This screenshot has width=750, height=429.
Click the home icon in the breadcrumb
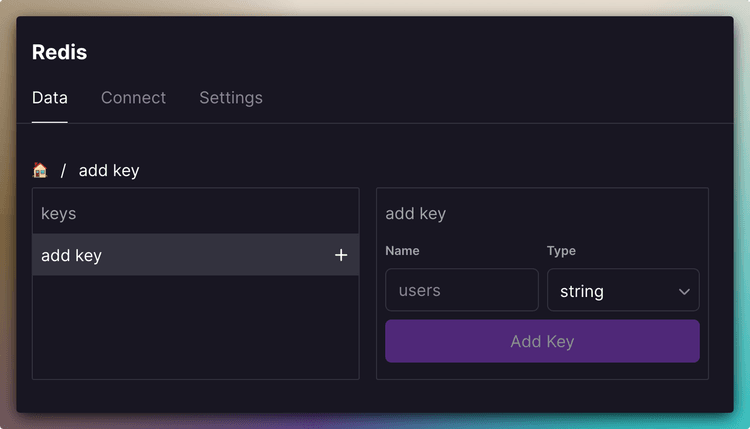tap(40, 170)
